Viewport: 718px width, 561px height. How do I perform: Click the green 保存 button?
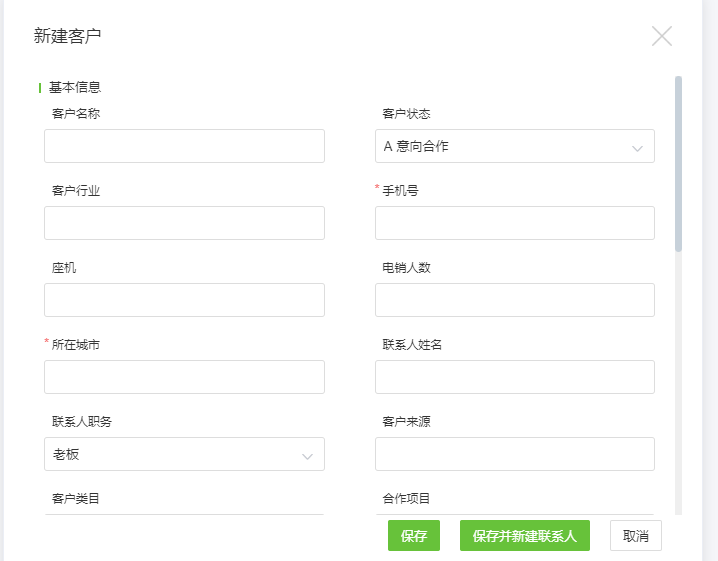click(414, 535)
